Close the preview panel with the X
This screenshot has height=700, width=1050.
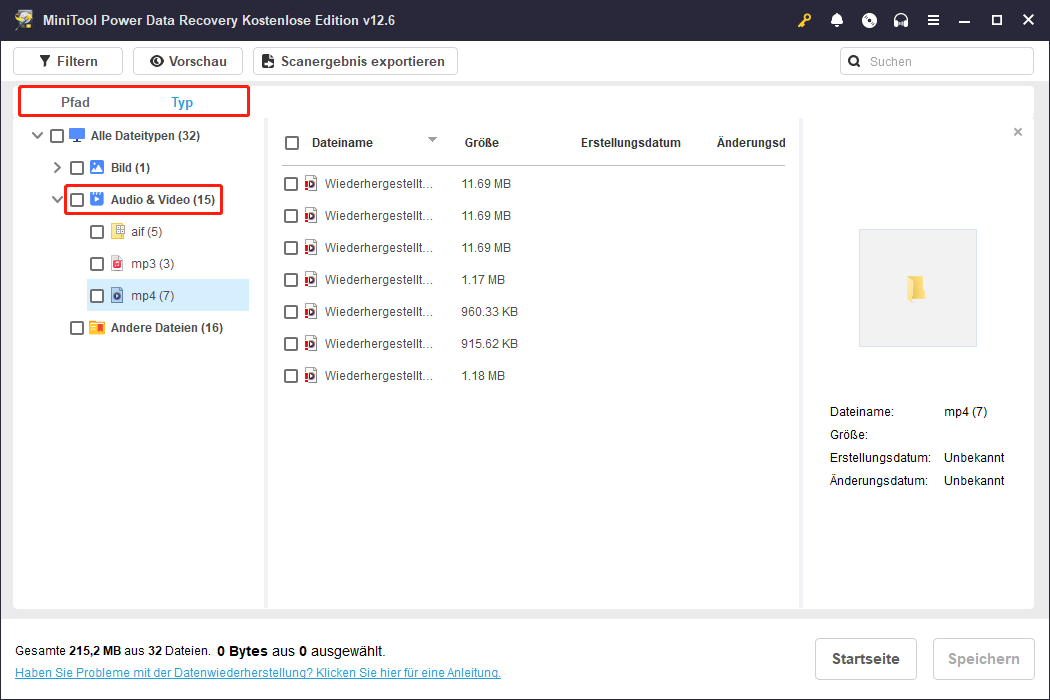click(1018, 132)
